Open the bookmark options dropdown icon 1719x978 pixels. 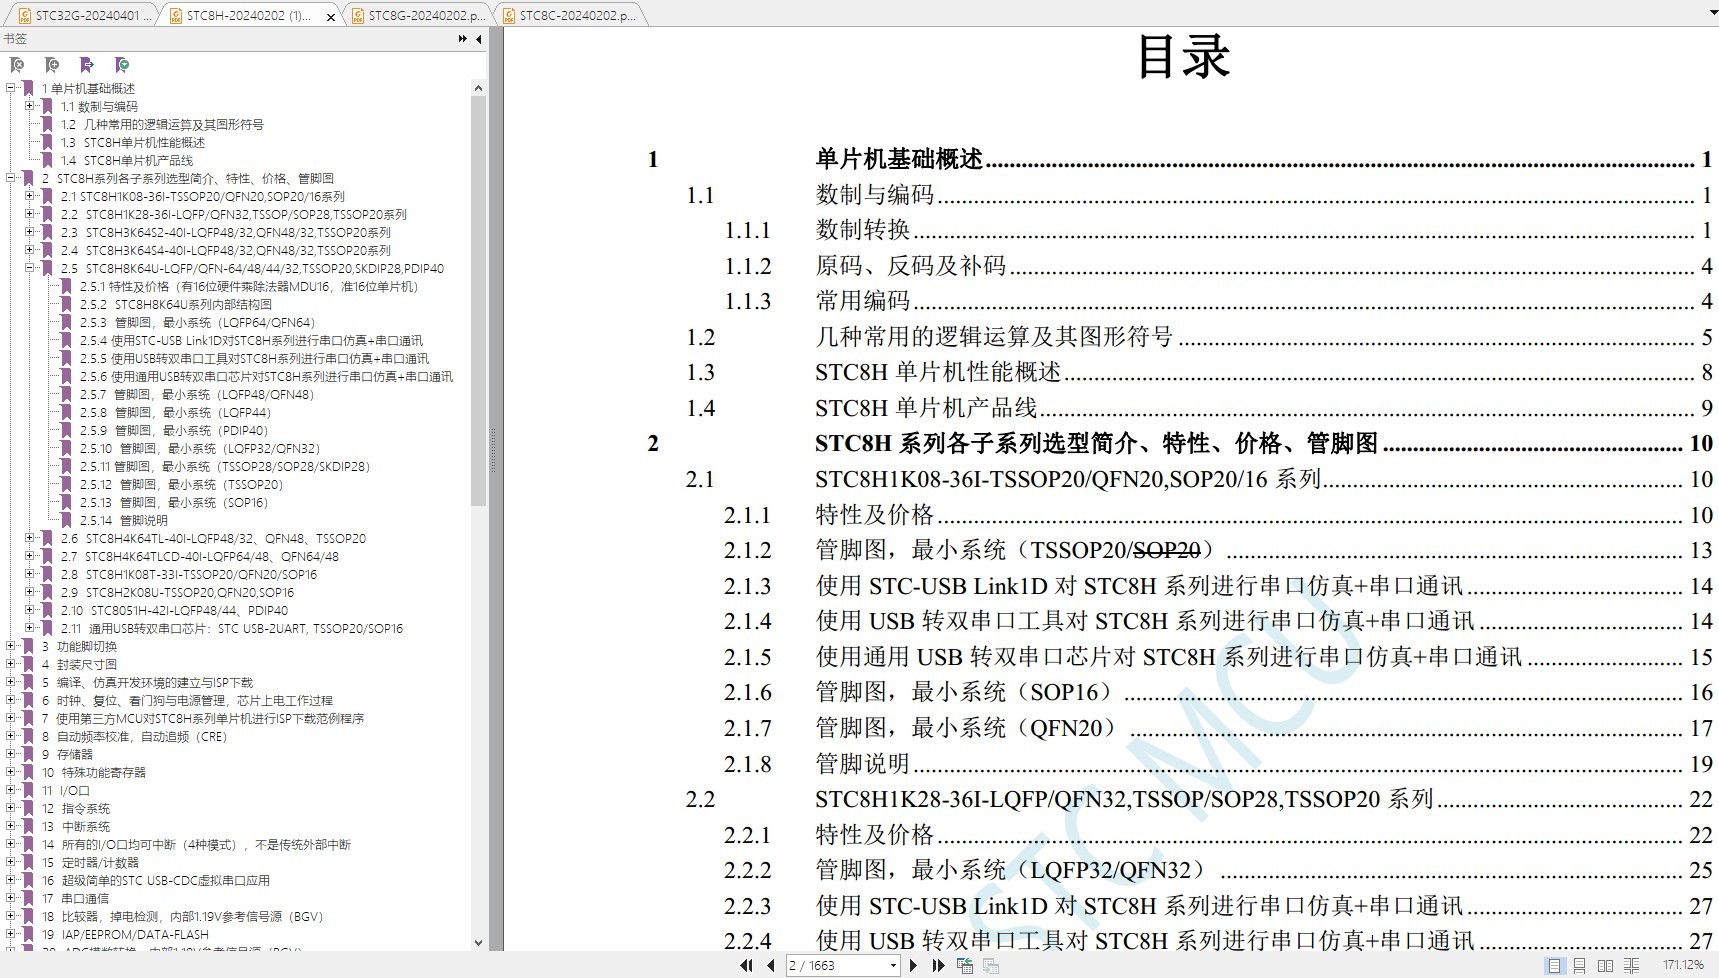click(x=122, y=65)
